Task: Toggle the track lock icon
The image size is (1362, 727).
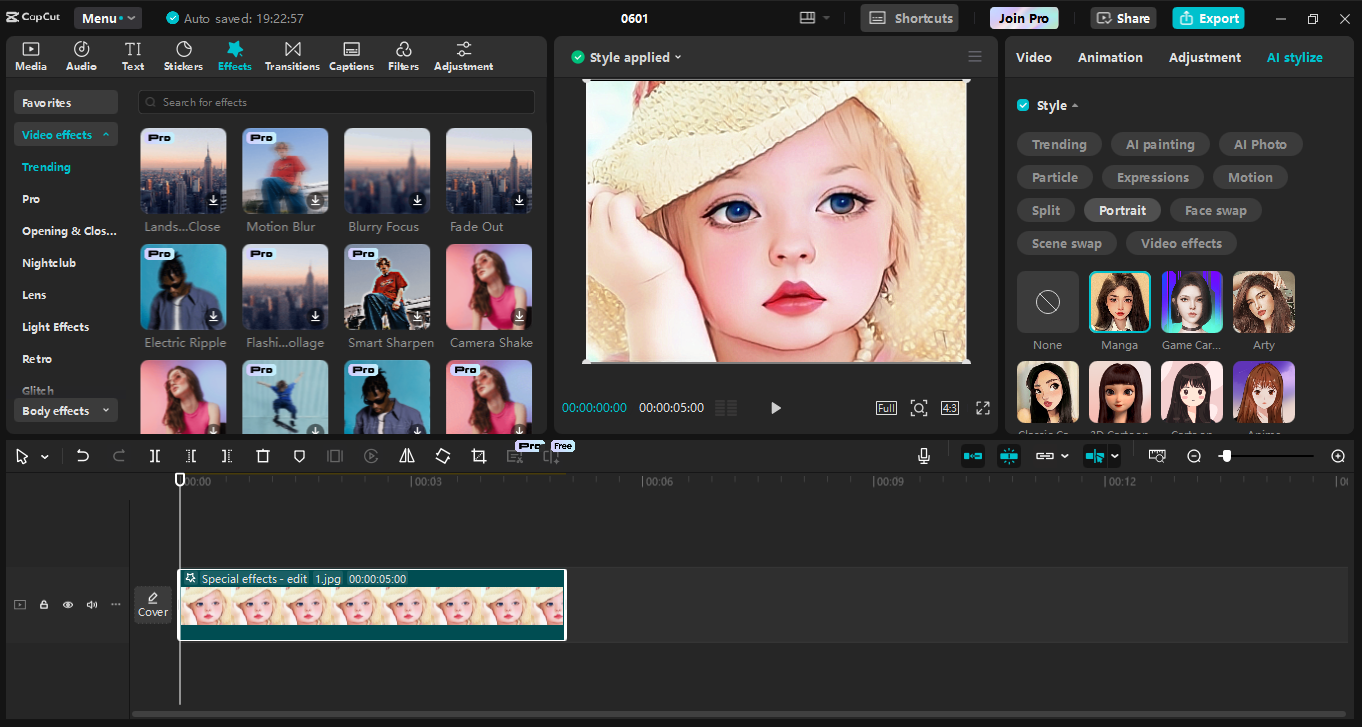Action: 44,605
